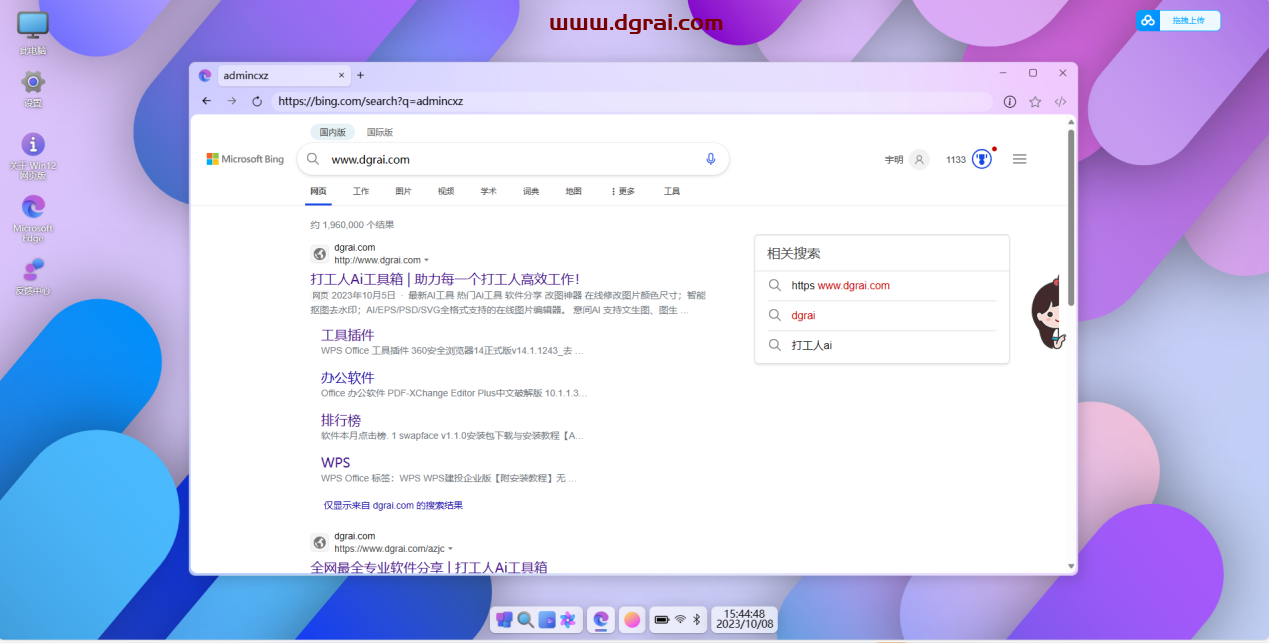
Task: Click the browser back arrow
Action: 207,101
